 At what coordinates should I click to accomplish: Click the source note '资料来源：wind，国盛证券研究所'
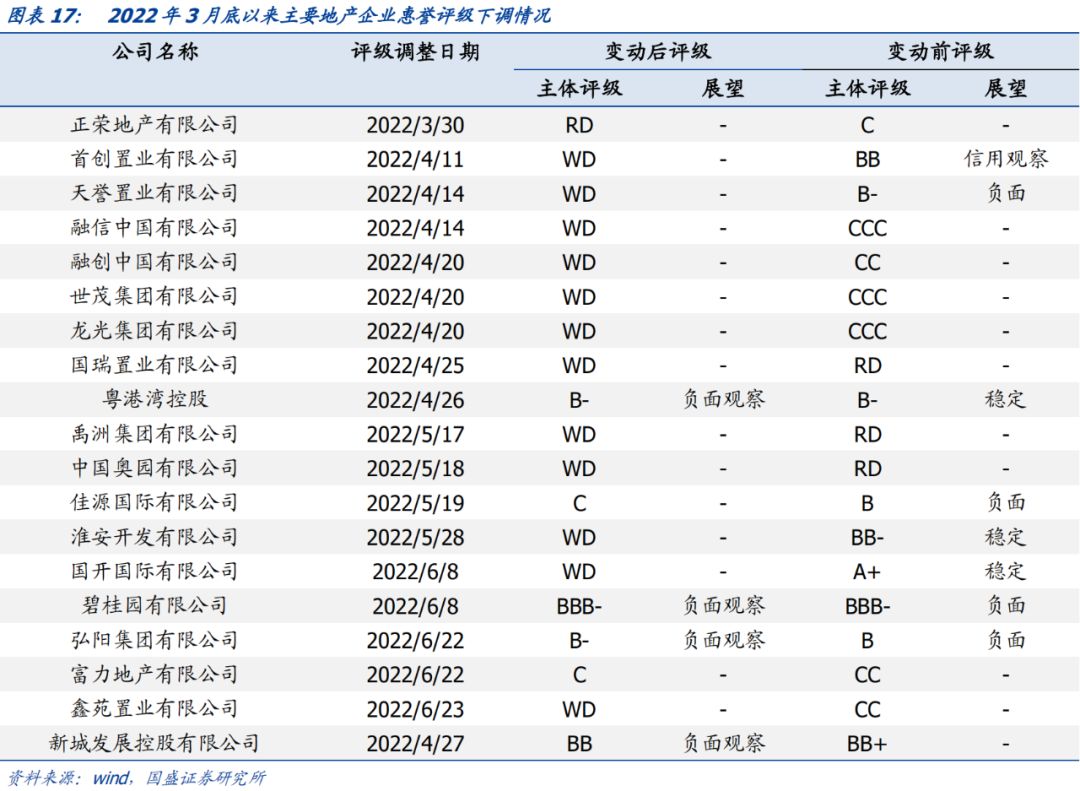pyautogui.click(x=136, y=778)
